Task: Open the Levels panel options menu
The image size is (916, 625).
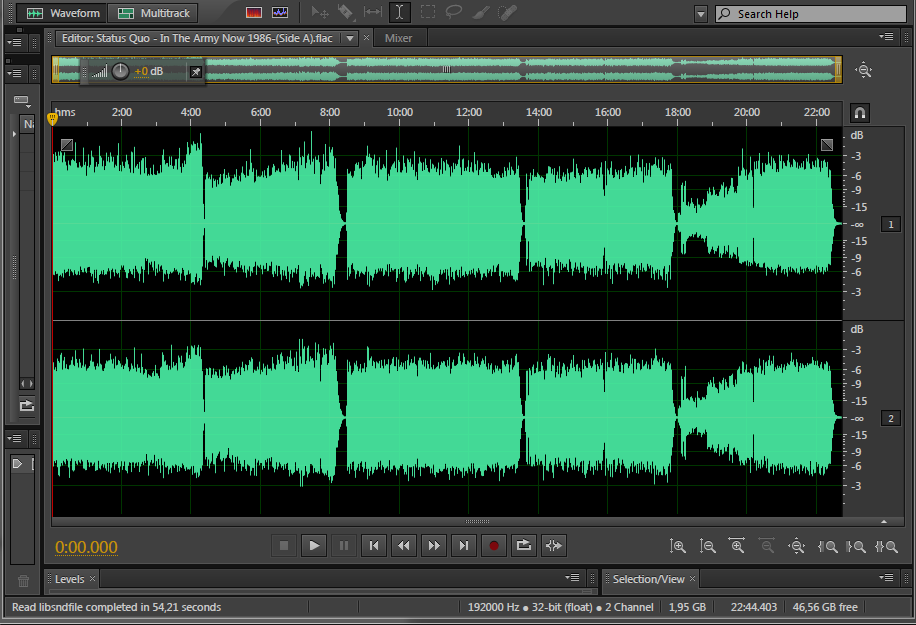Action: (x=572, y=578)
